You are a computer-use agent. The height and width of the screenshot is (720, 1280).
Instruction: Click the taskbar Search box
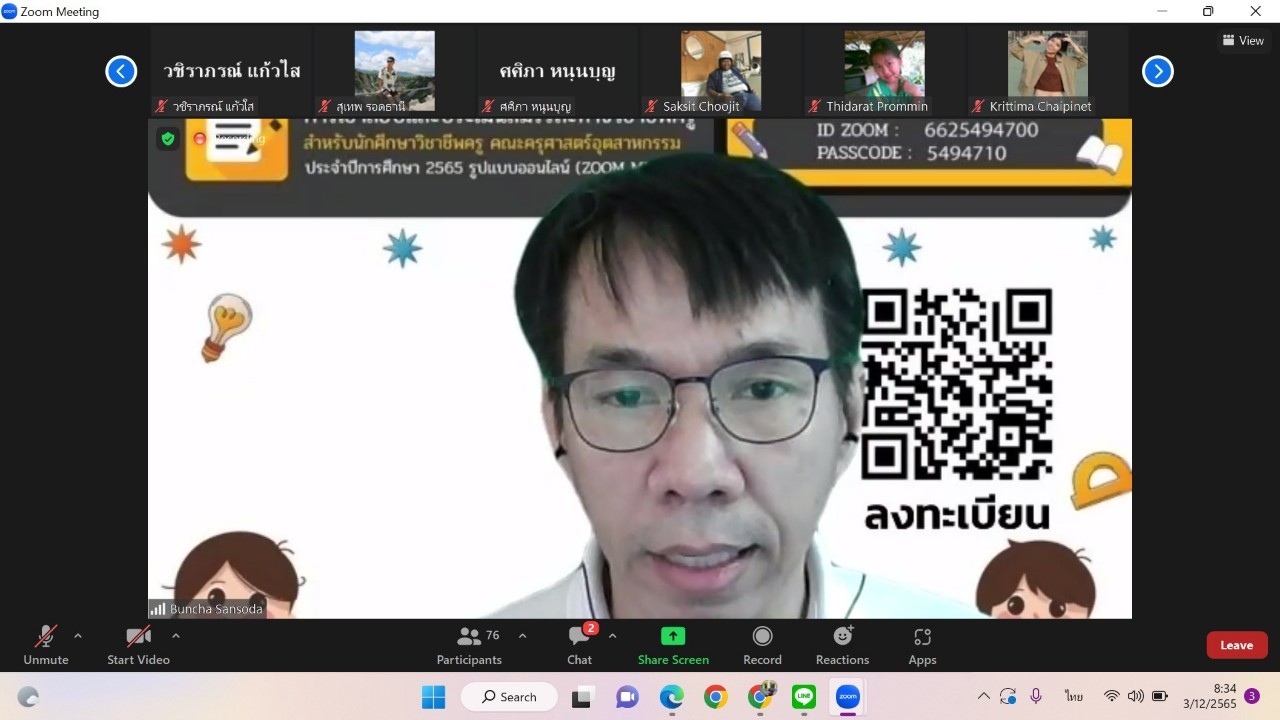(x=509, y=696)
